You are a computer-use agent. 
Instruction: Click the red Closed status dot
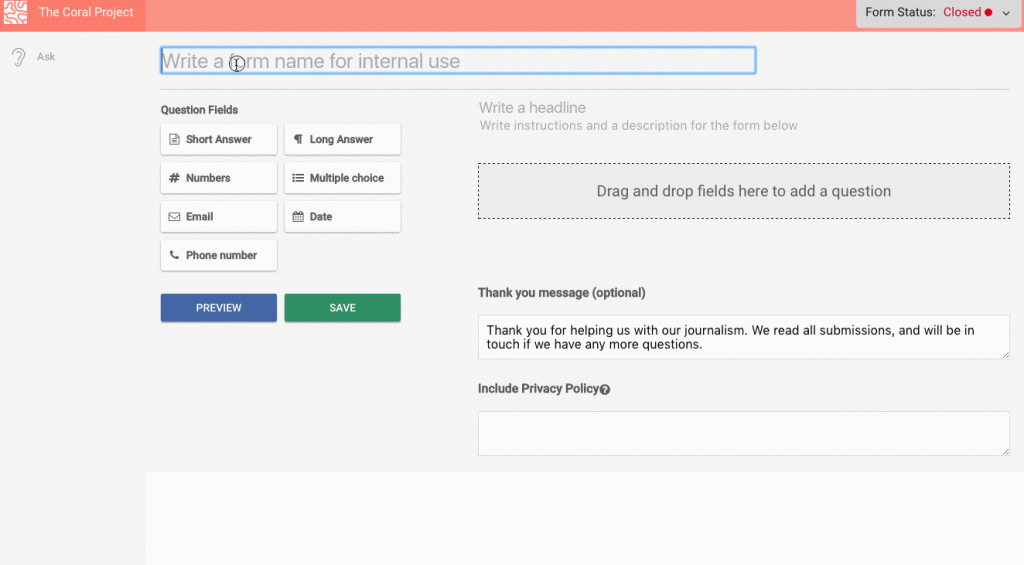[988, 12]
